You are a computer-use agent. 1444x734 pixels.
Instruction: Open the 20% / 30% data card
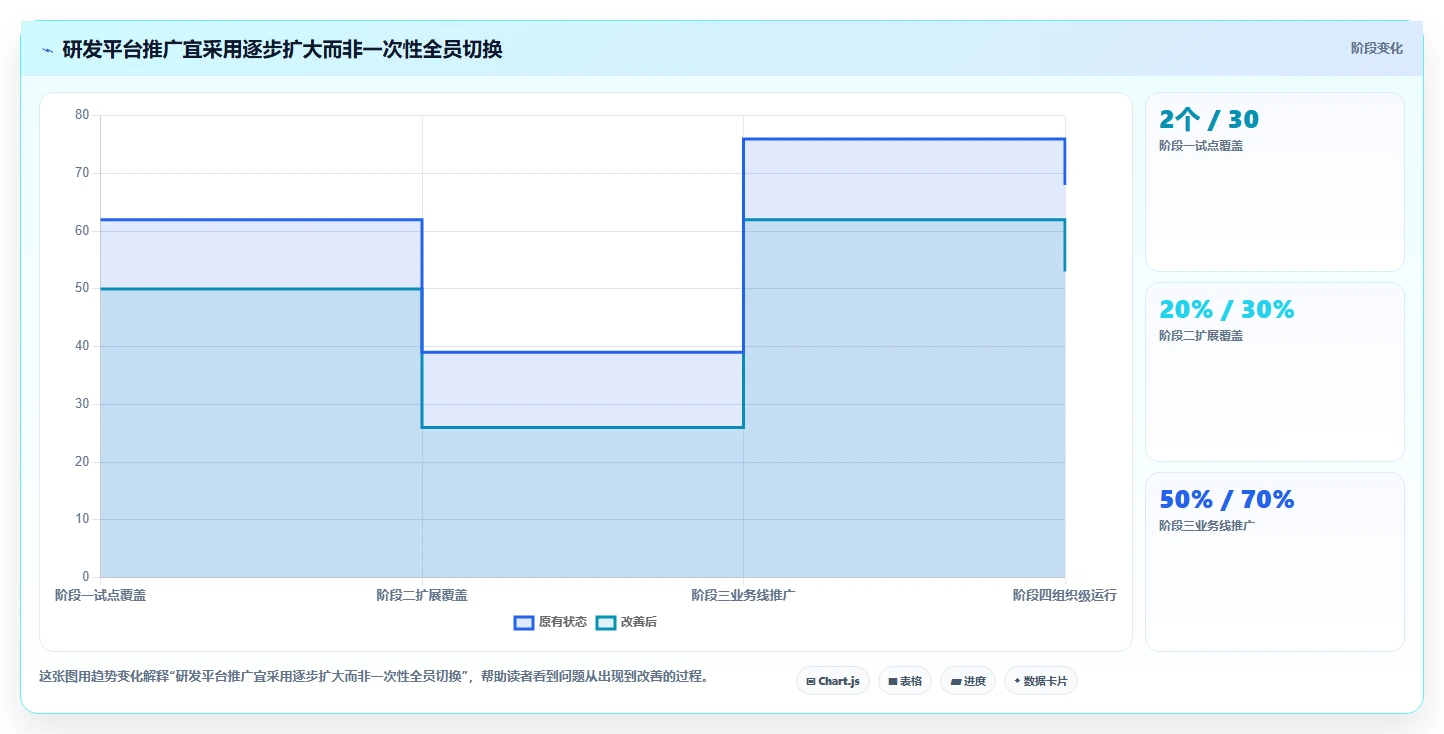[1275, 372]
